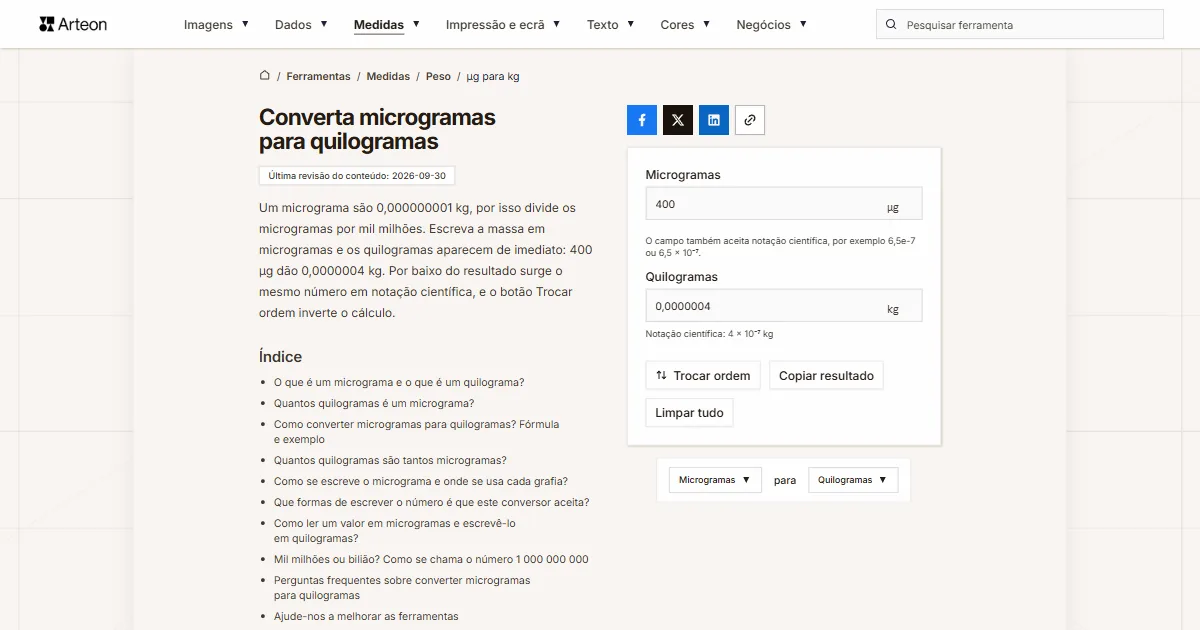Click Copiar resultado button
Image resolution: width=1200 pixels, height=630 pixels.
coord(826,376)
